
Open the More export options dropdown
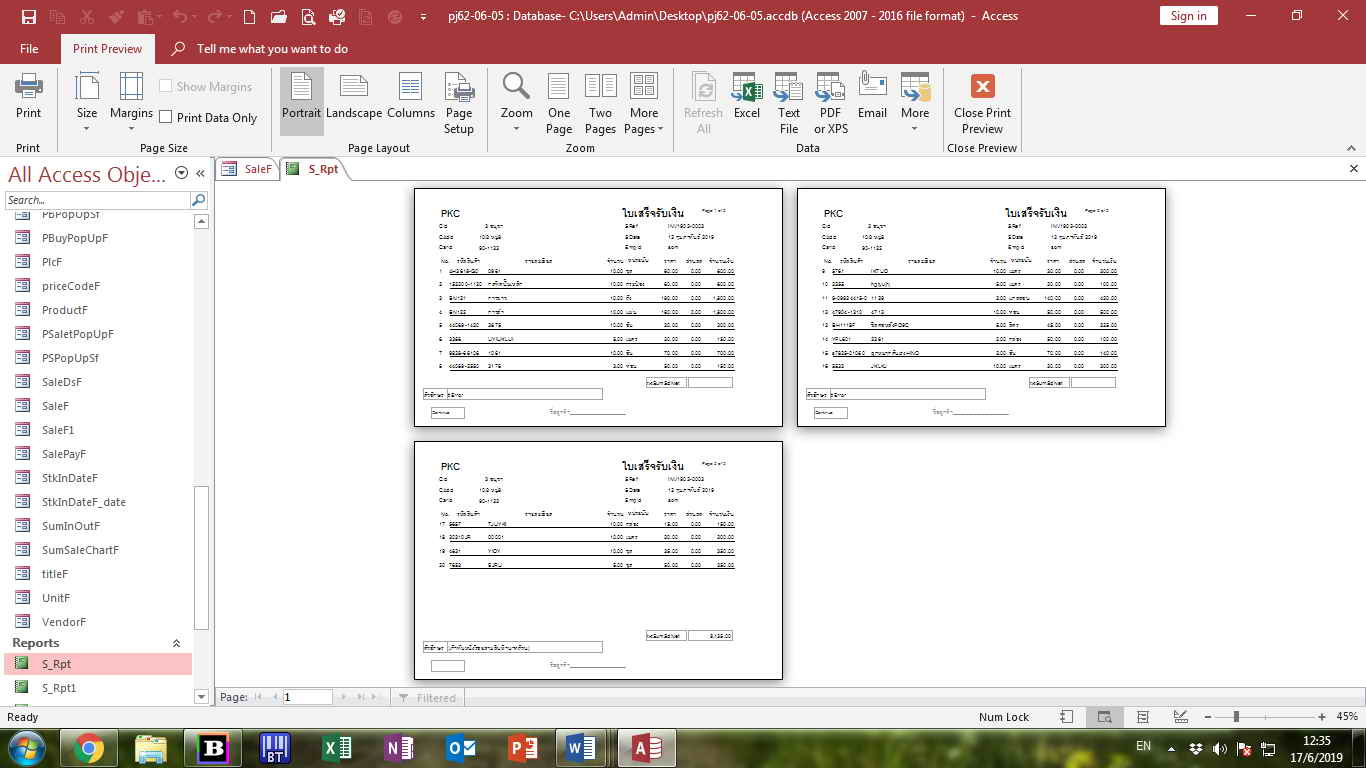pyautogui.click(x=915, y=102)
